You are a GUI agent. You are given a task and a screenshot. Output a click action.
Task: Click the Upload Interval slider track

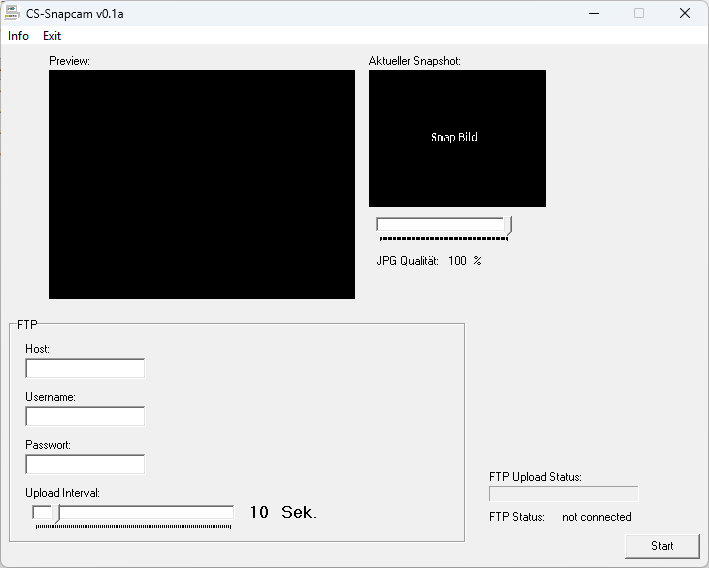[x=133, y=512]
